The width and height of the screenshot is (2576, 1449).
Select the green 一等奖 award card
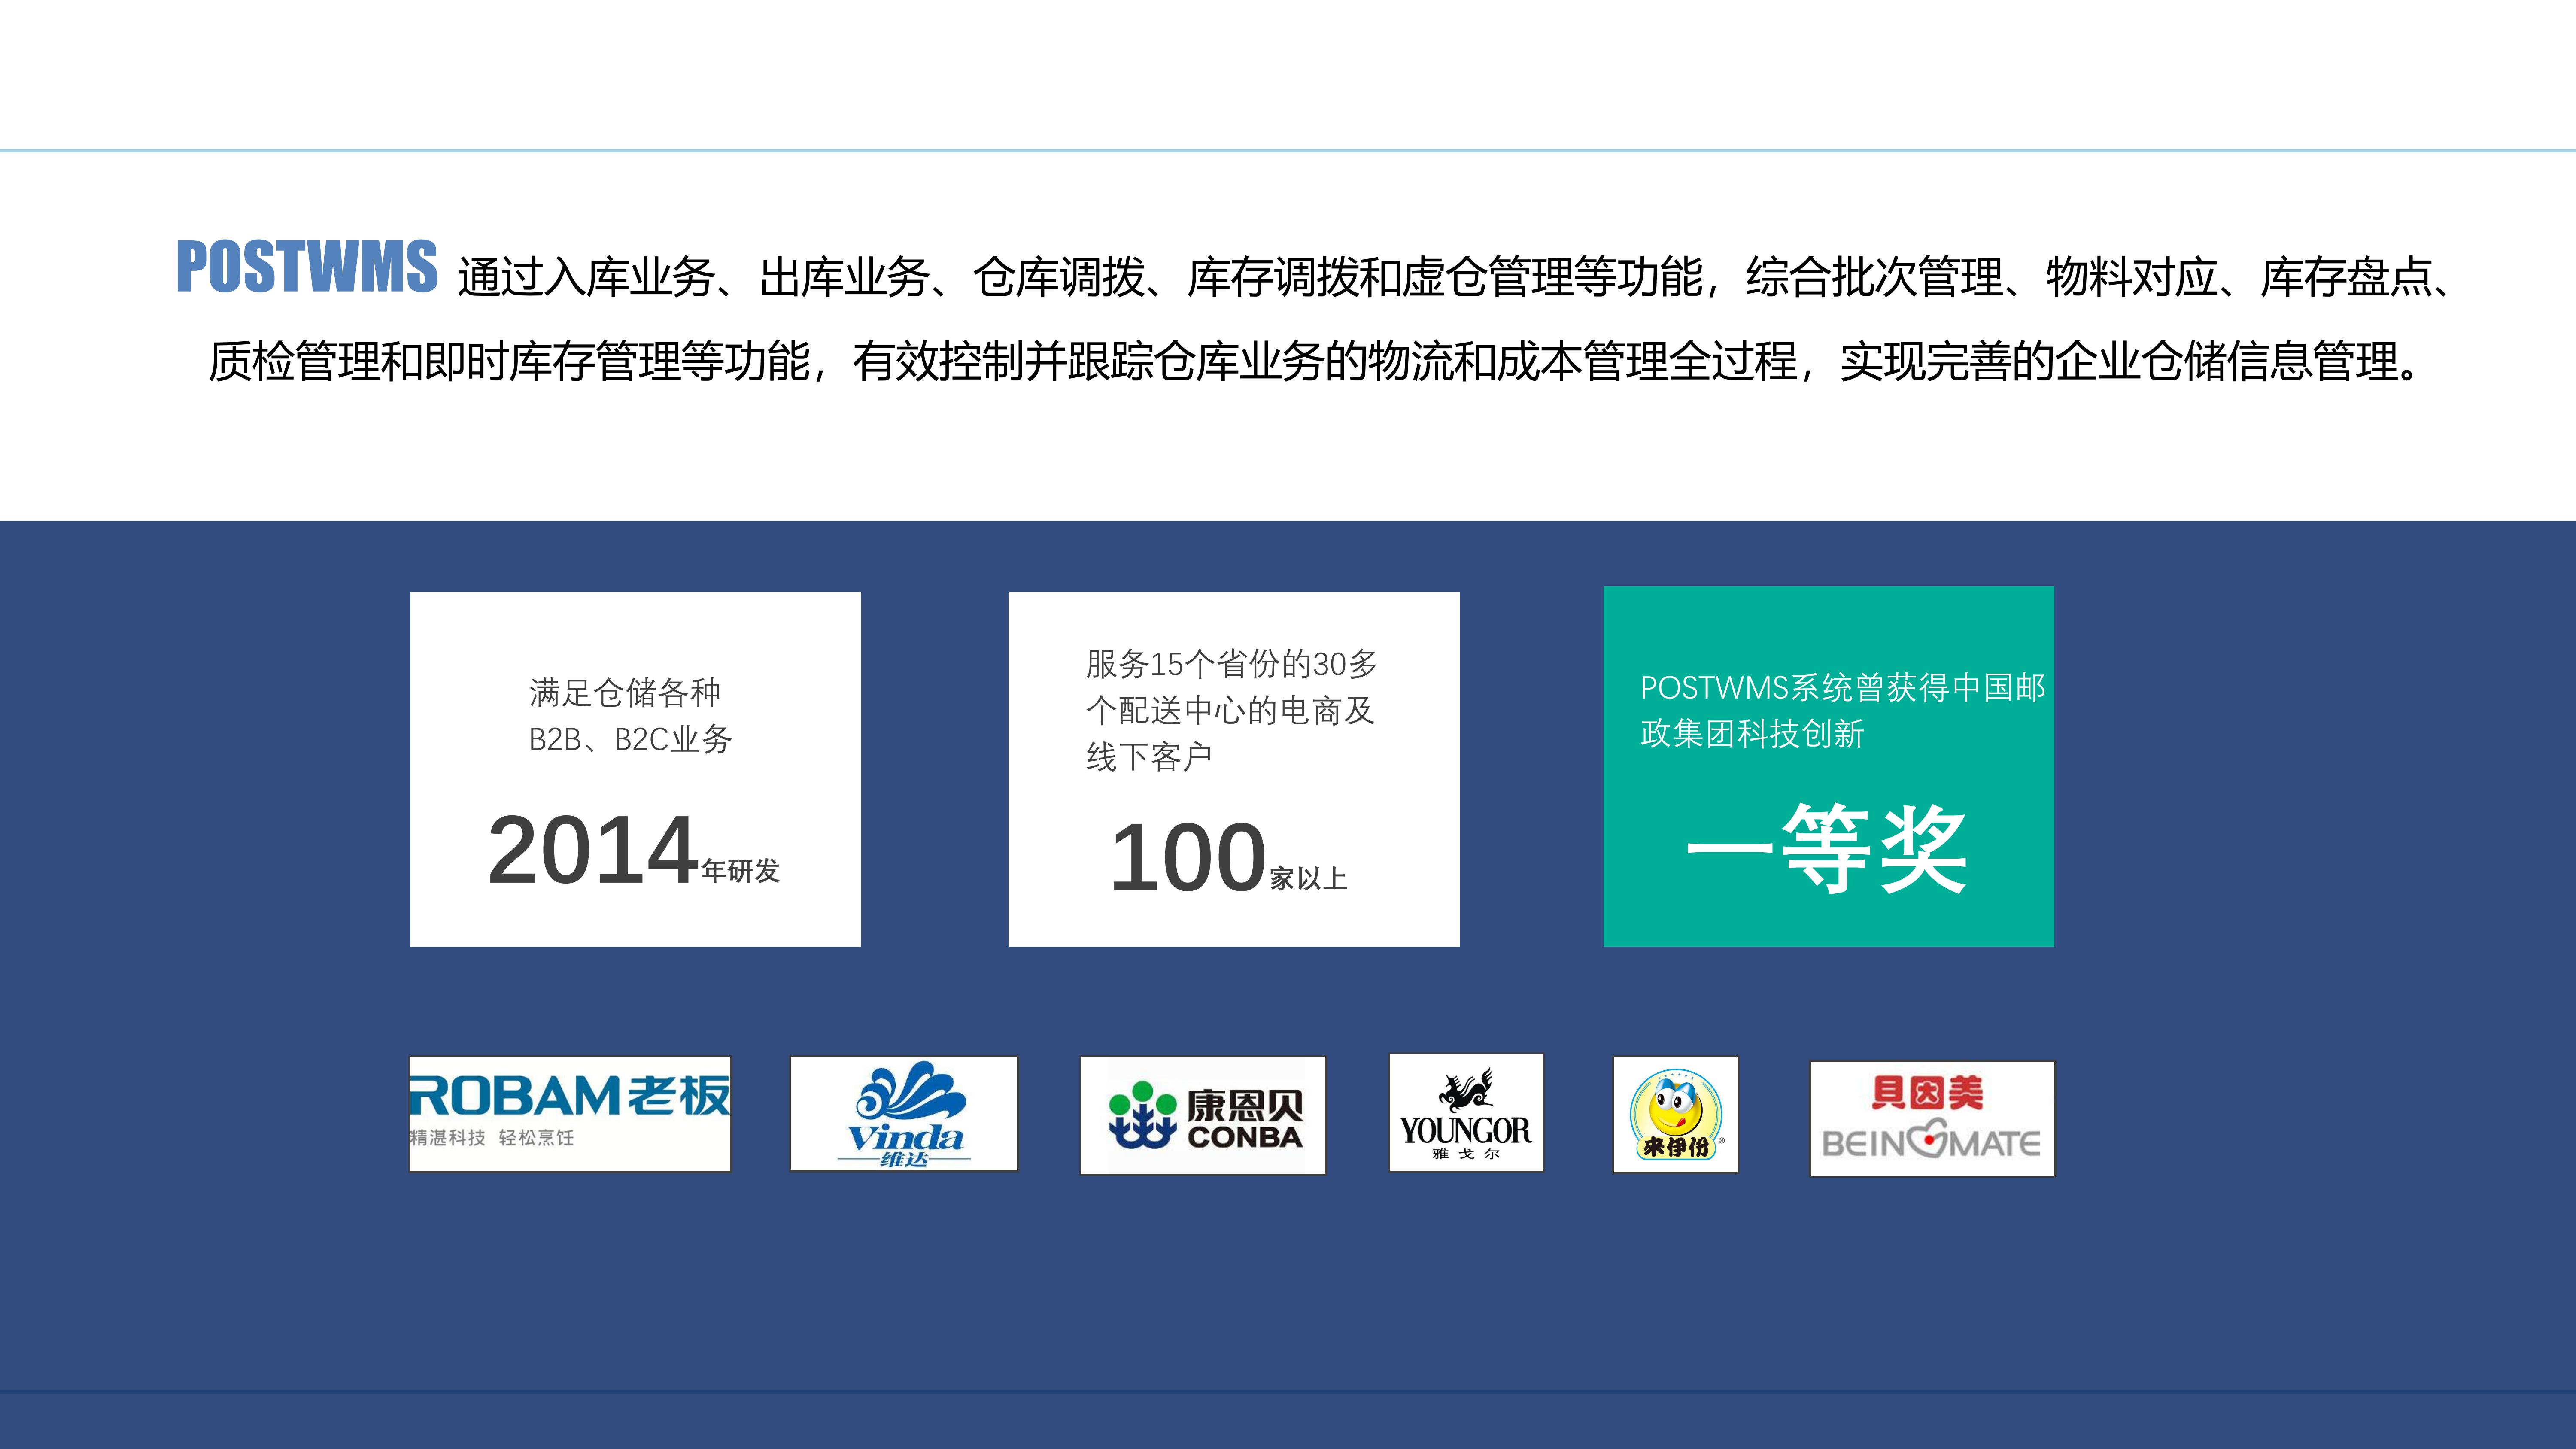[1828, 766]
